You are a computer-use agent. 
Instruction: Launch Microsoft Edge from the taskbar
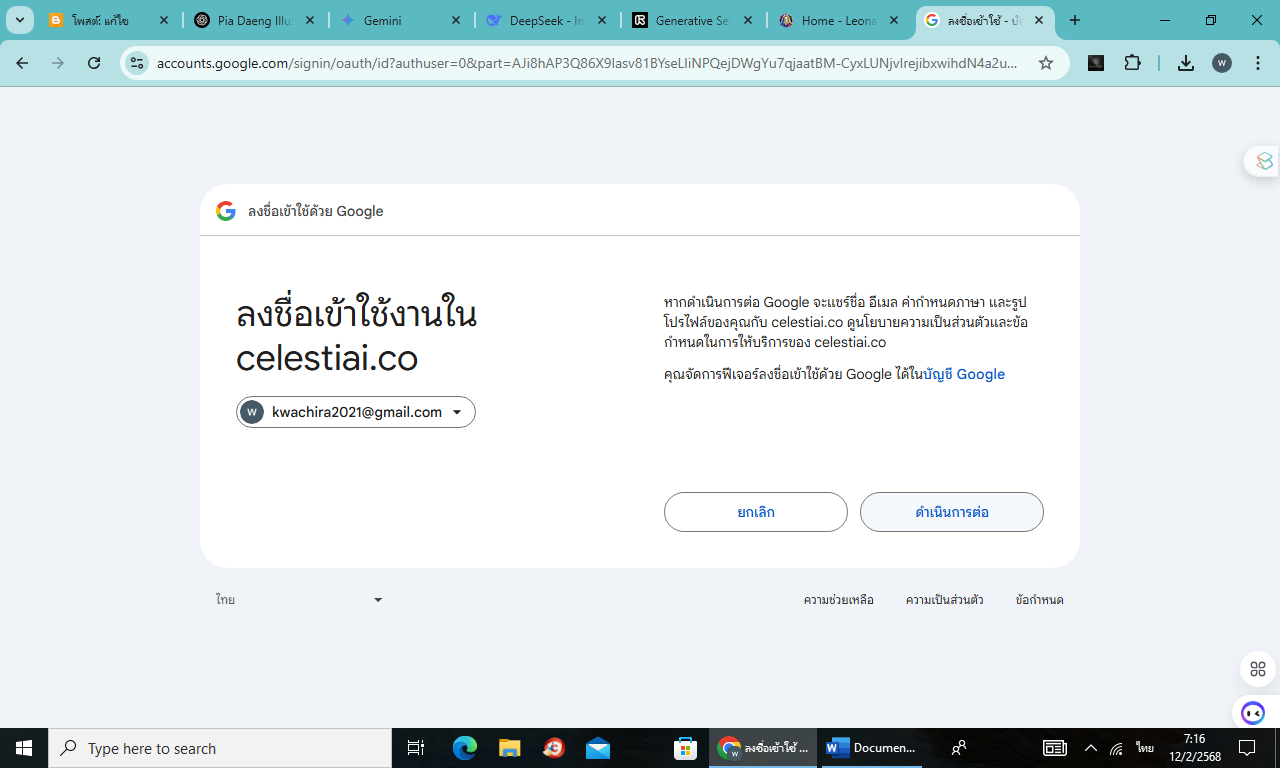(465, 748)
